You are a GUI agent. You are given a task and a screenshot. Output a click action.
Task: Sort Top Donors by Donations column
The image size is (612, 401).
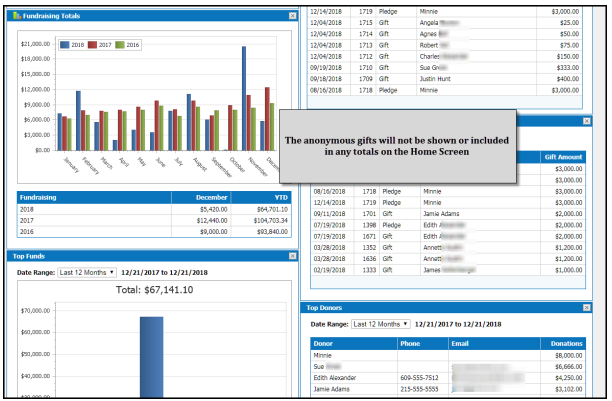pos(563,344)
